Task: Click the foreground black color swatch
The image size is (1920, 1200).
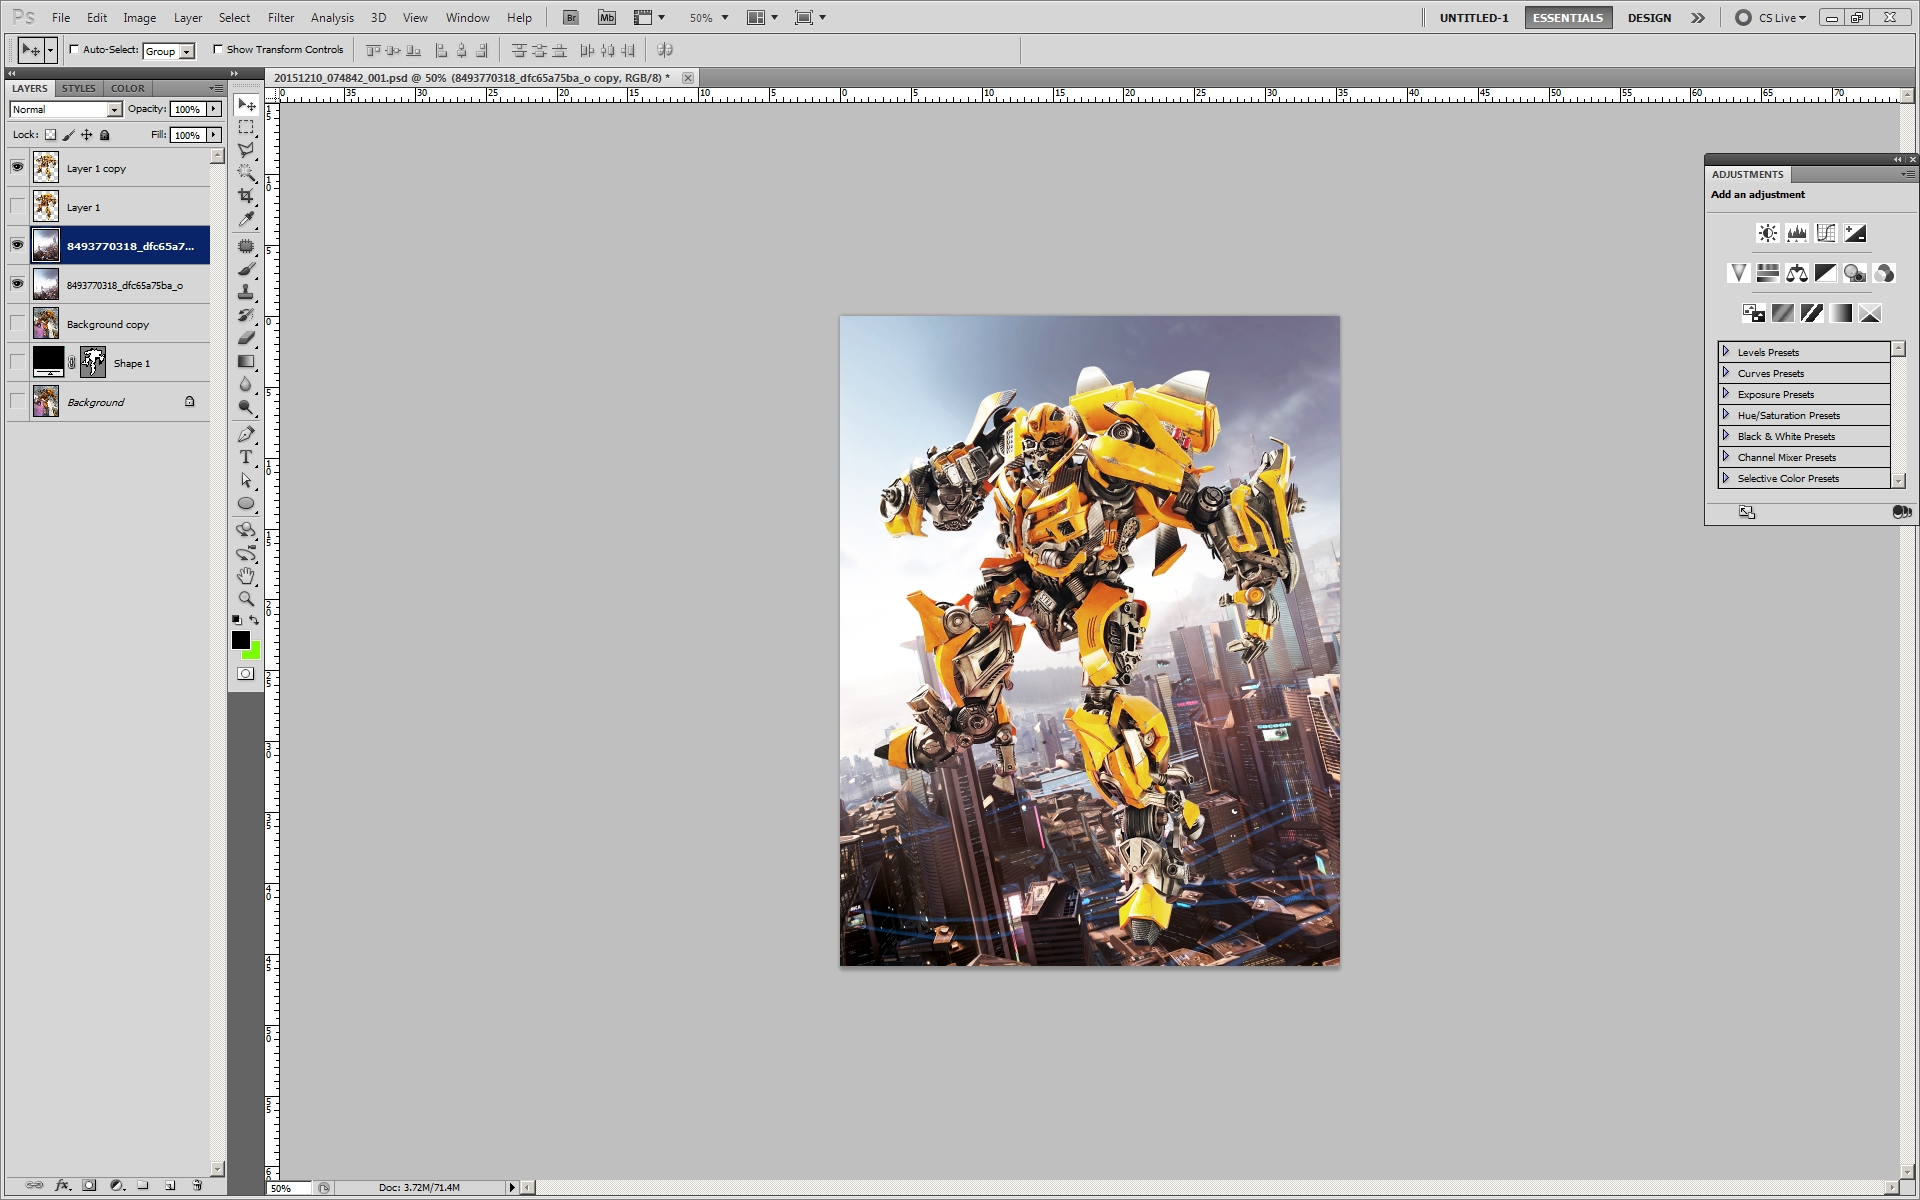Action: coord(240,639)
